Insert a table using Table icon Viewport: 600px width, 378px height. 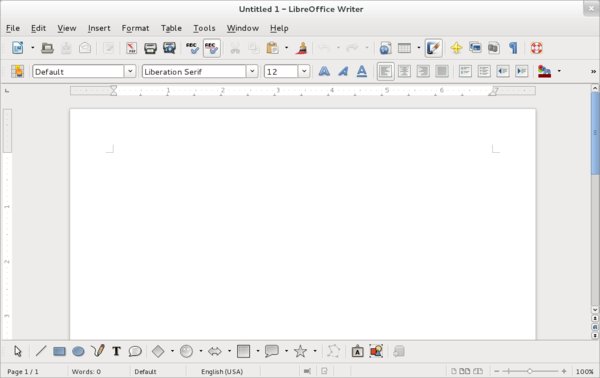[404, 48]
